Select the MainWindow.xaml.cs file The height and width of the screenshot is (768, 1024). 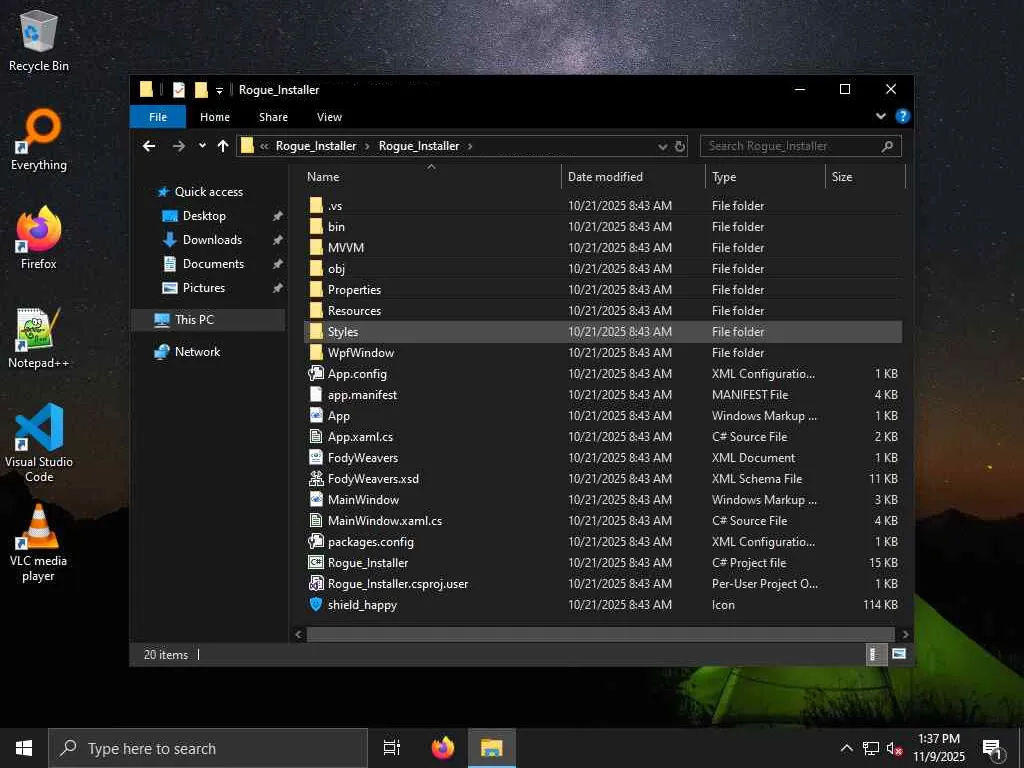376,520
